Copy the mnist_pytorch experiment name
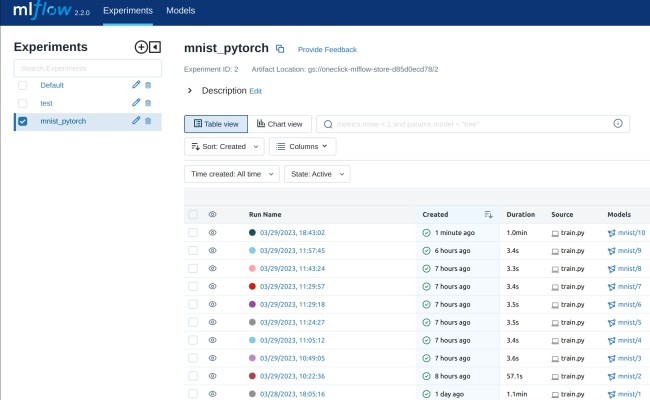This screenshot has height=400, width=650. coord(280,49)
